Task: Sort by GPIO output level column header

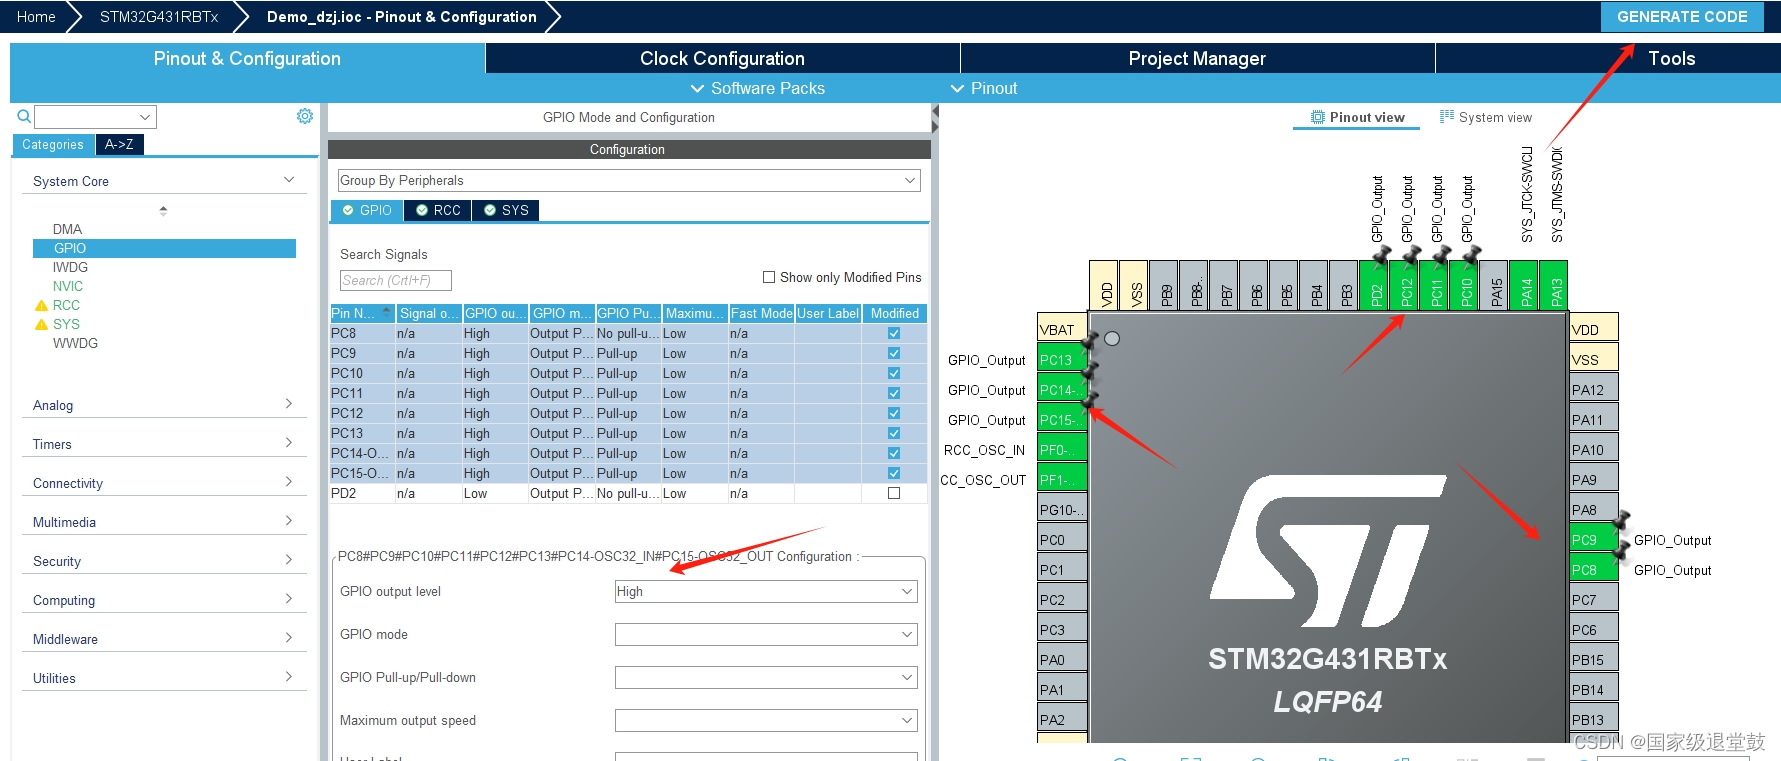Action: coord(495,313)
